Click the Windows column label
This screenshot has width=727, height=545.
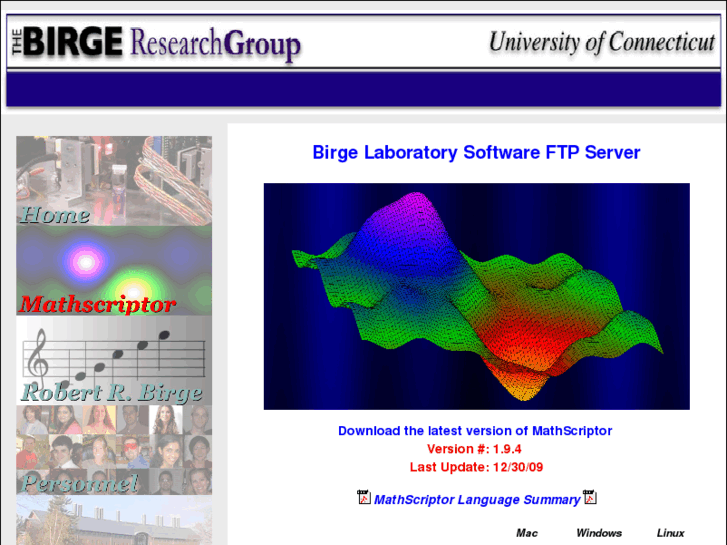click(599, 533)
